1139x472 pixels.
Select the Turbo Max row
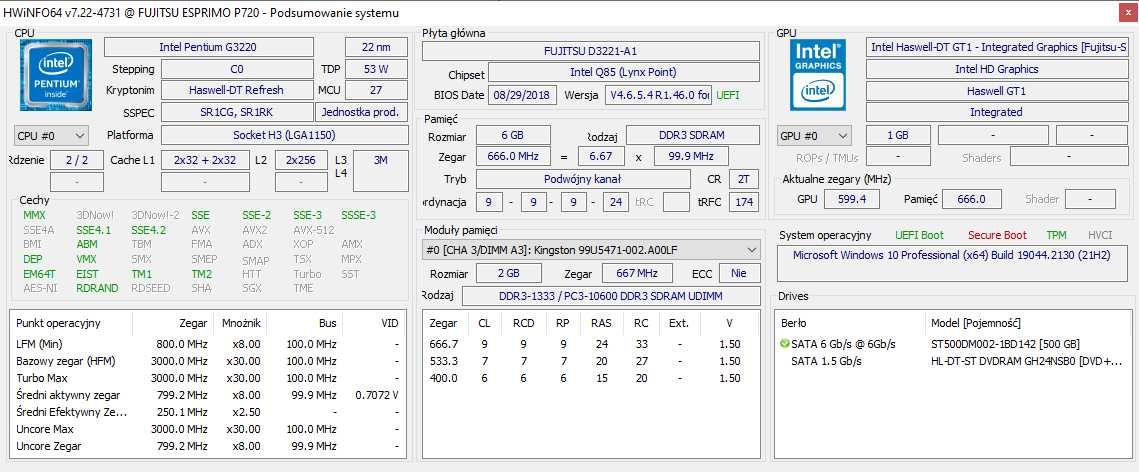click(x=208, y=378)
